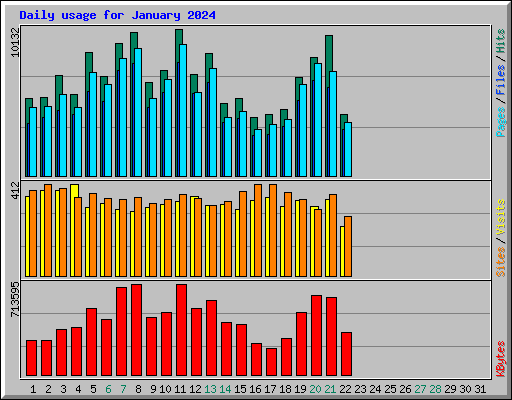Click day label 30 on the x-axis
Screen dimensions: 512x400
tap(465, 389)
